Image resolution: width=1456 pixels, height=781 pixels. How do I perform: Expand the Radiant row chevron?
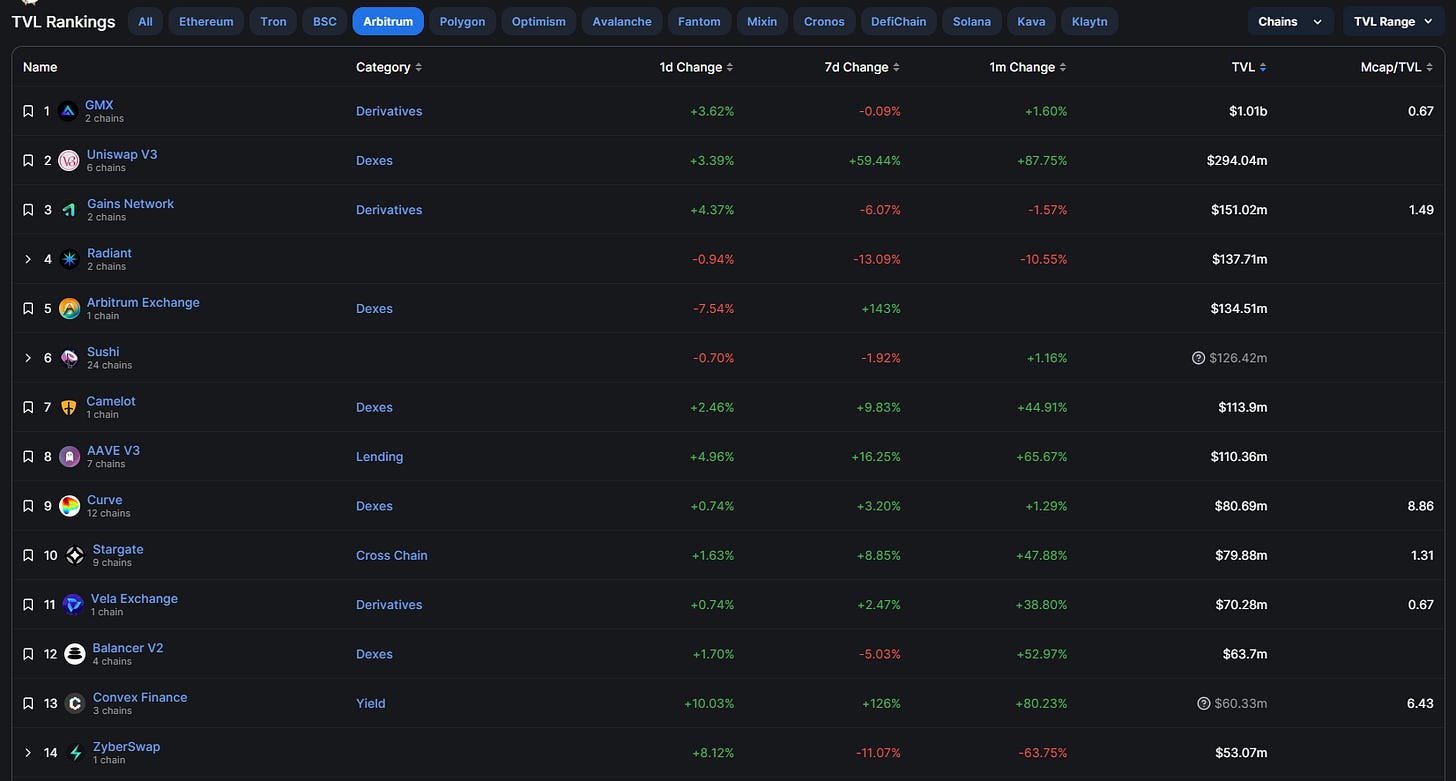(x=28, y=259)
